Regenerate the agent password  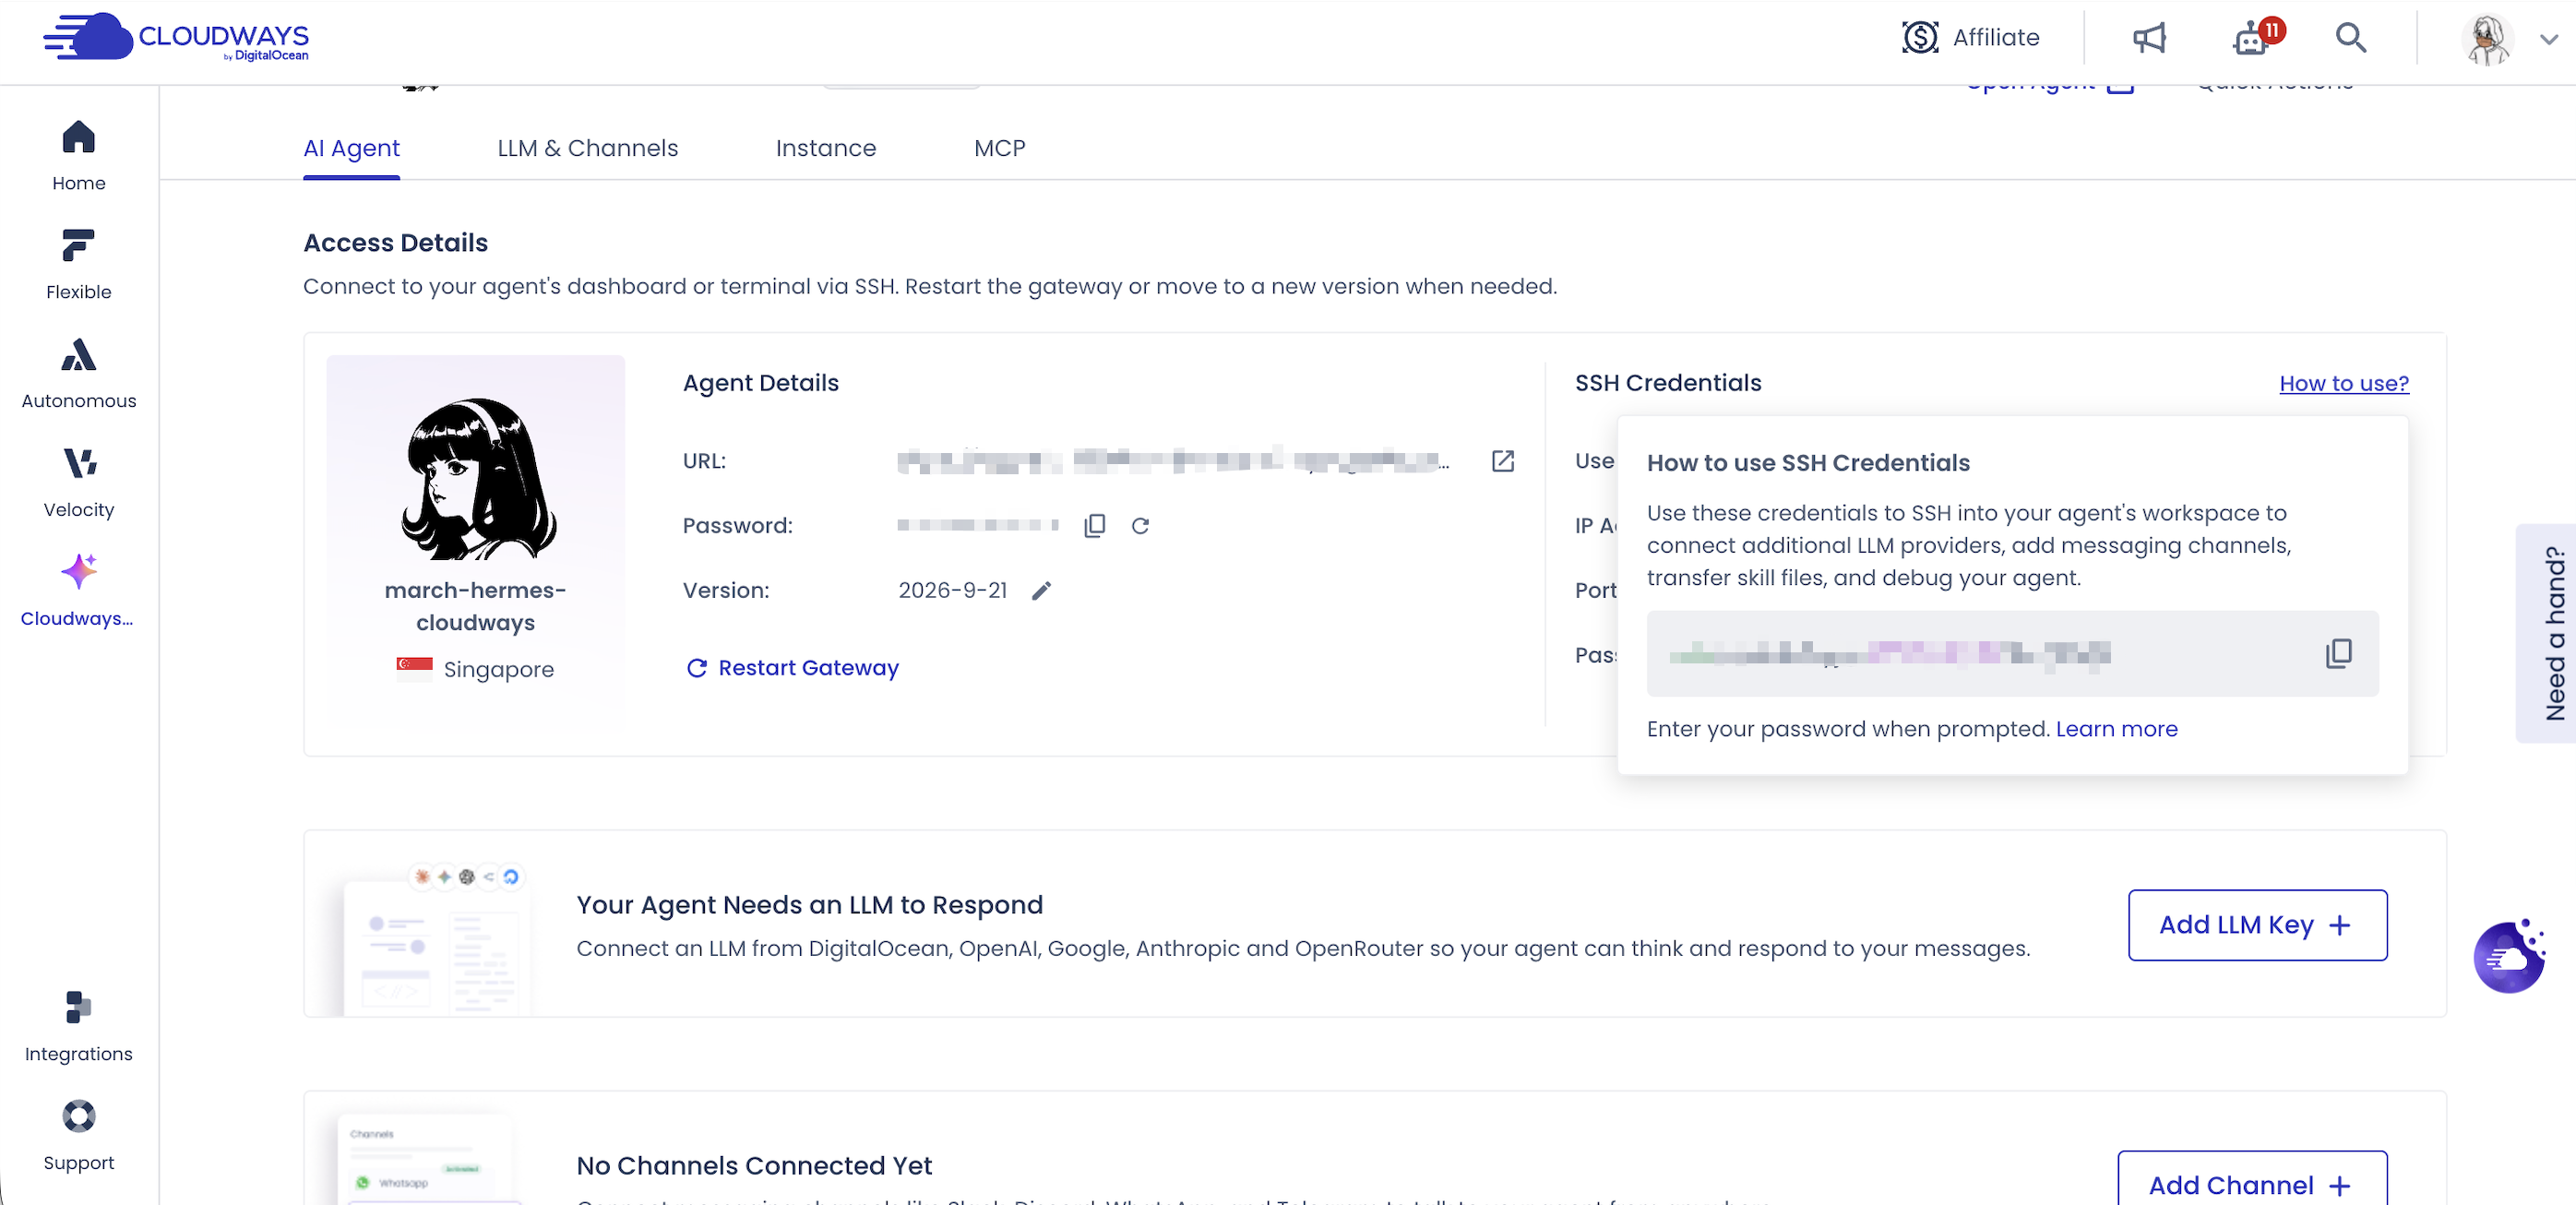[x=1140, y=526]
